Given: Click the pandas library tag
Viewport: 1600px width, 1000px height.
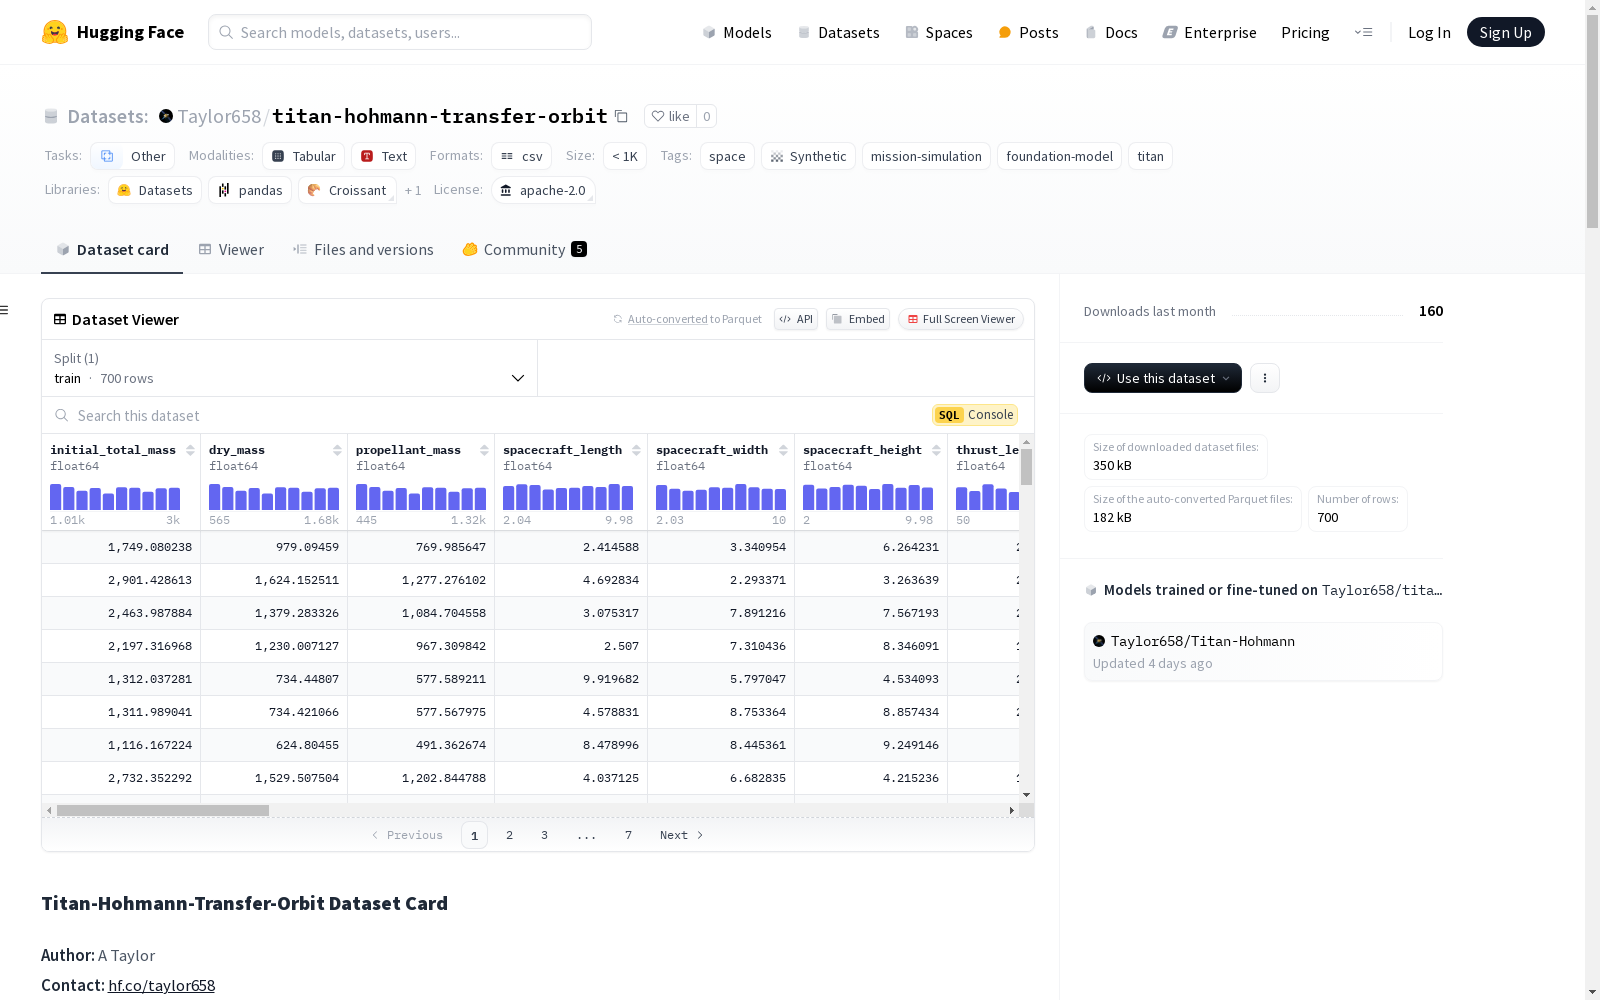Looking at the screenshot, I should pyautogui.click(x=250, y=190).
